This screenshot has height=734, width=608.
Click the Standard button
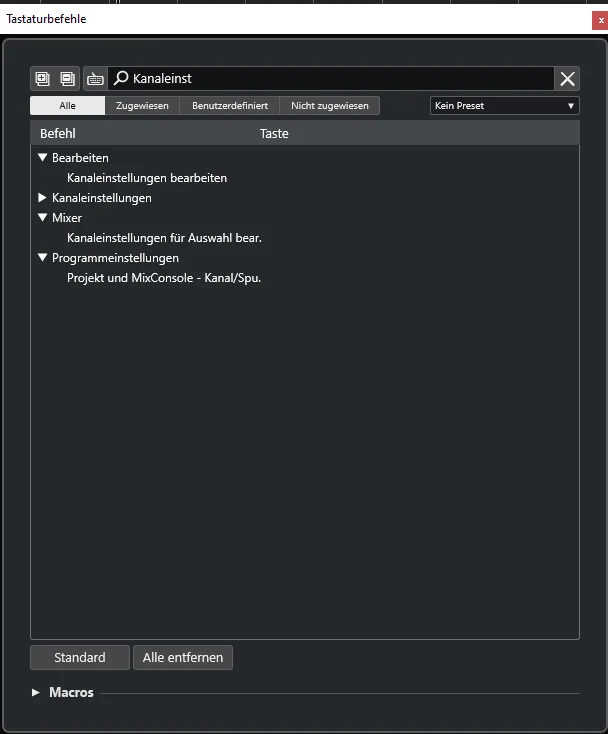(80, 658)
